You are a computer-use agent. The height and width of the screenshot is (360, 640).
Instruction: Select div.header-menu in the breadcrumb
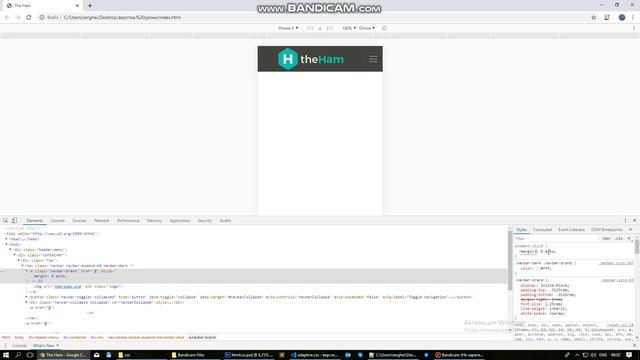coord(44,338)
